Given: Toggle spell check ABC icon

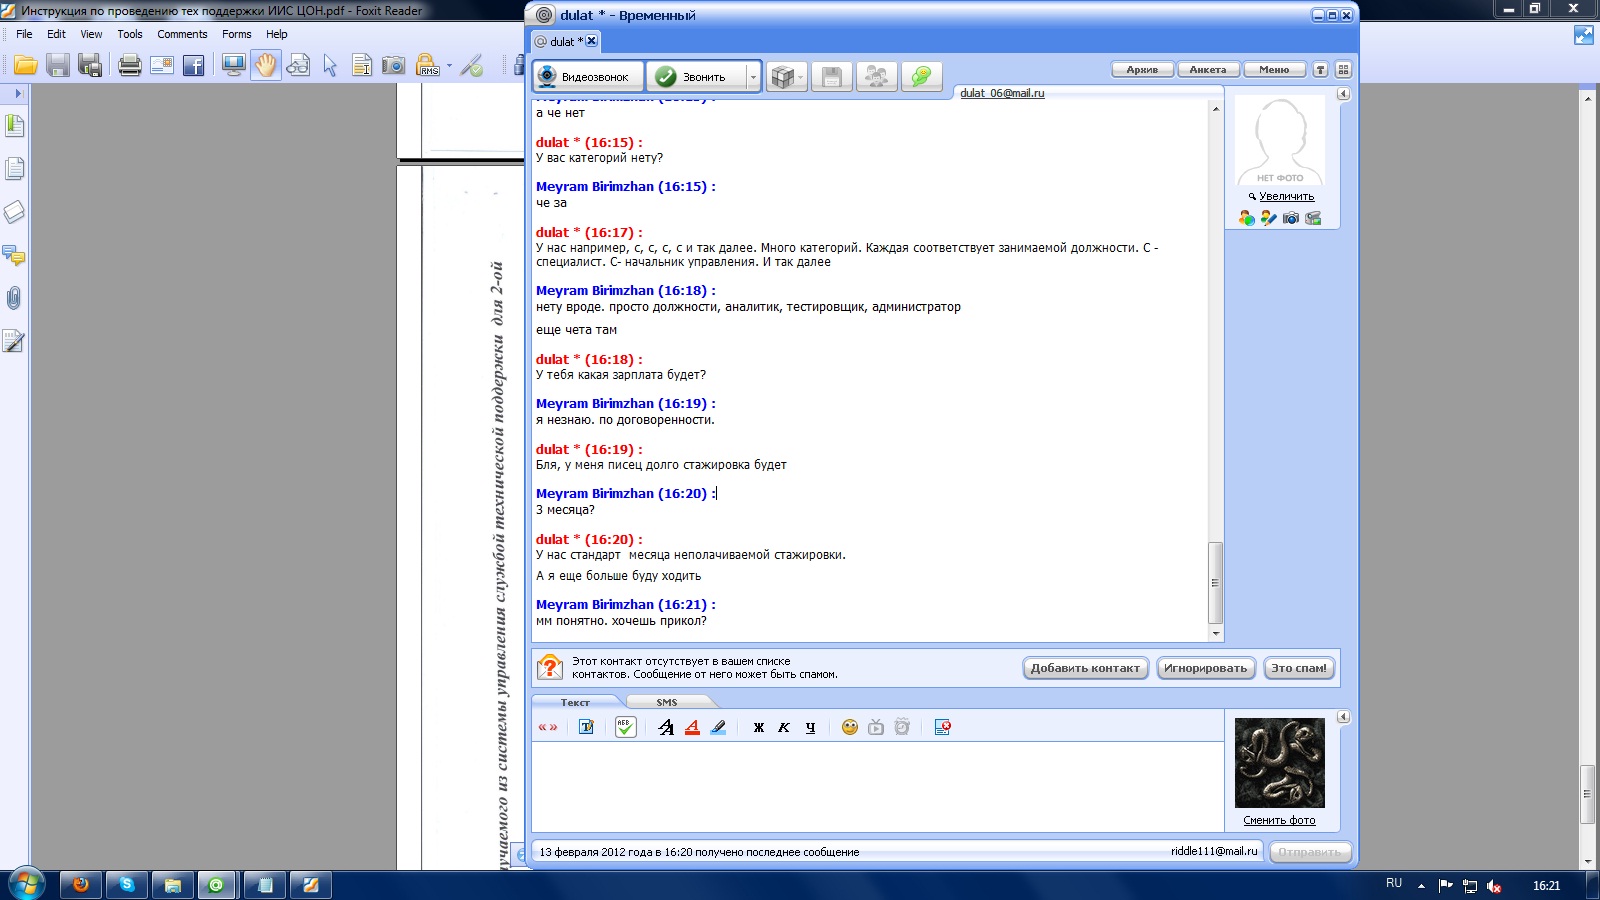Looking at the screenshot, I should [625, 727].
